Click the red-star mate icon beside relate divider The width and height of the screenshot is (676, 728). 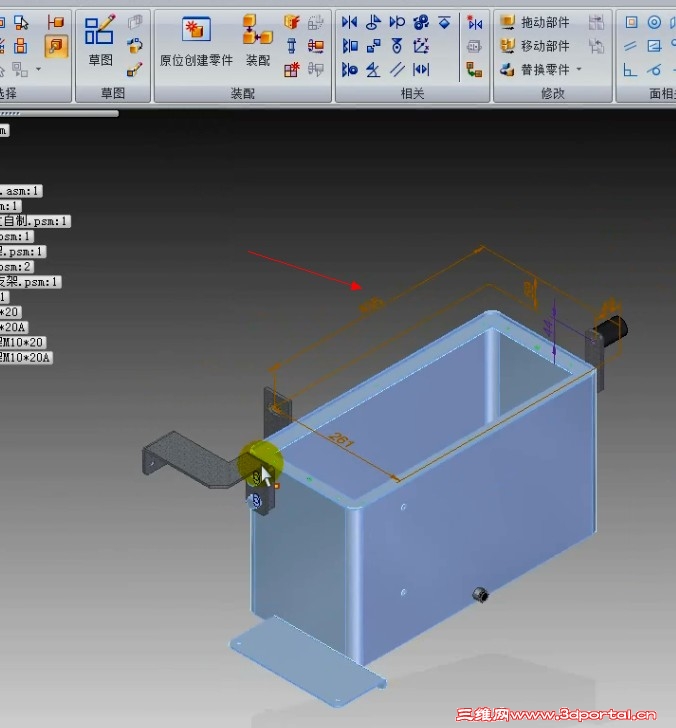(474, 22)
